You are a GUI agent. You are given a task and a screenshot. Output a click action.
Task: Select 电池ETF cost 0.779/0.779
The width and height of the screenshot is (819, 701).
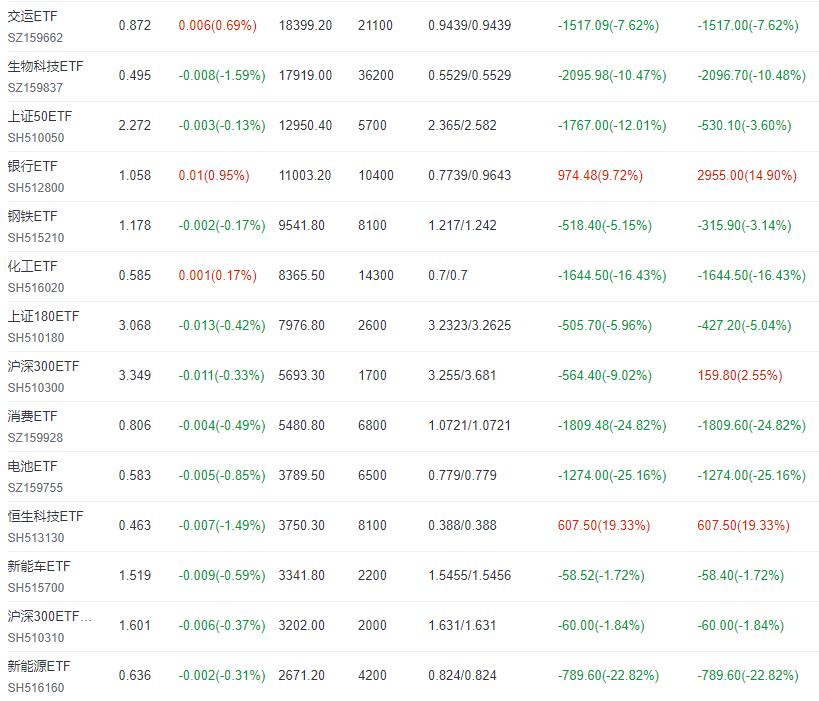pyautogui.click(x=462, y=476)
